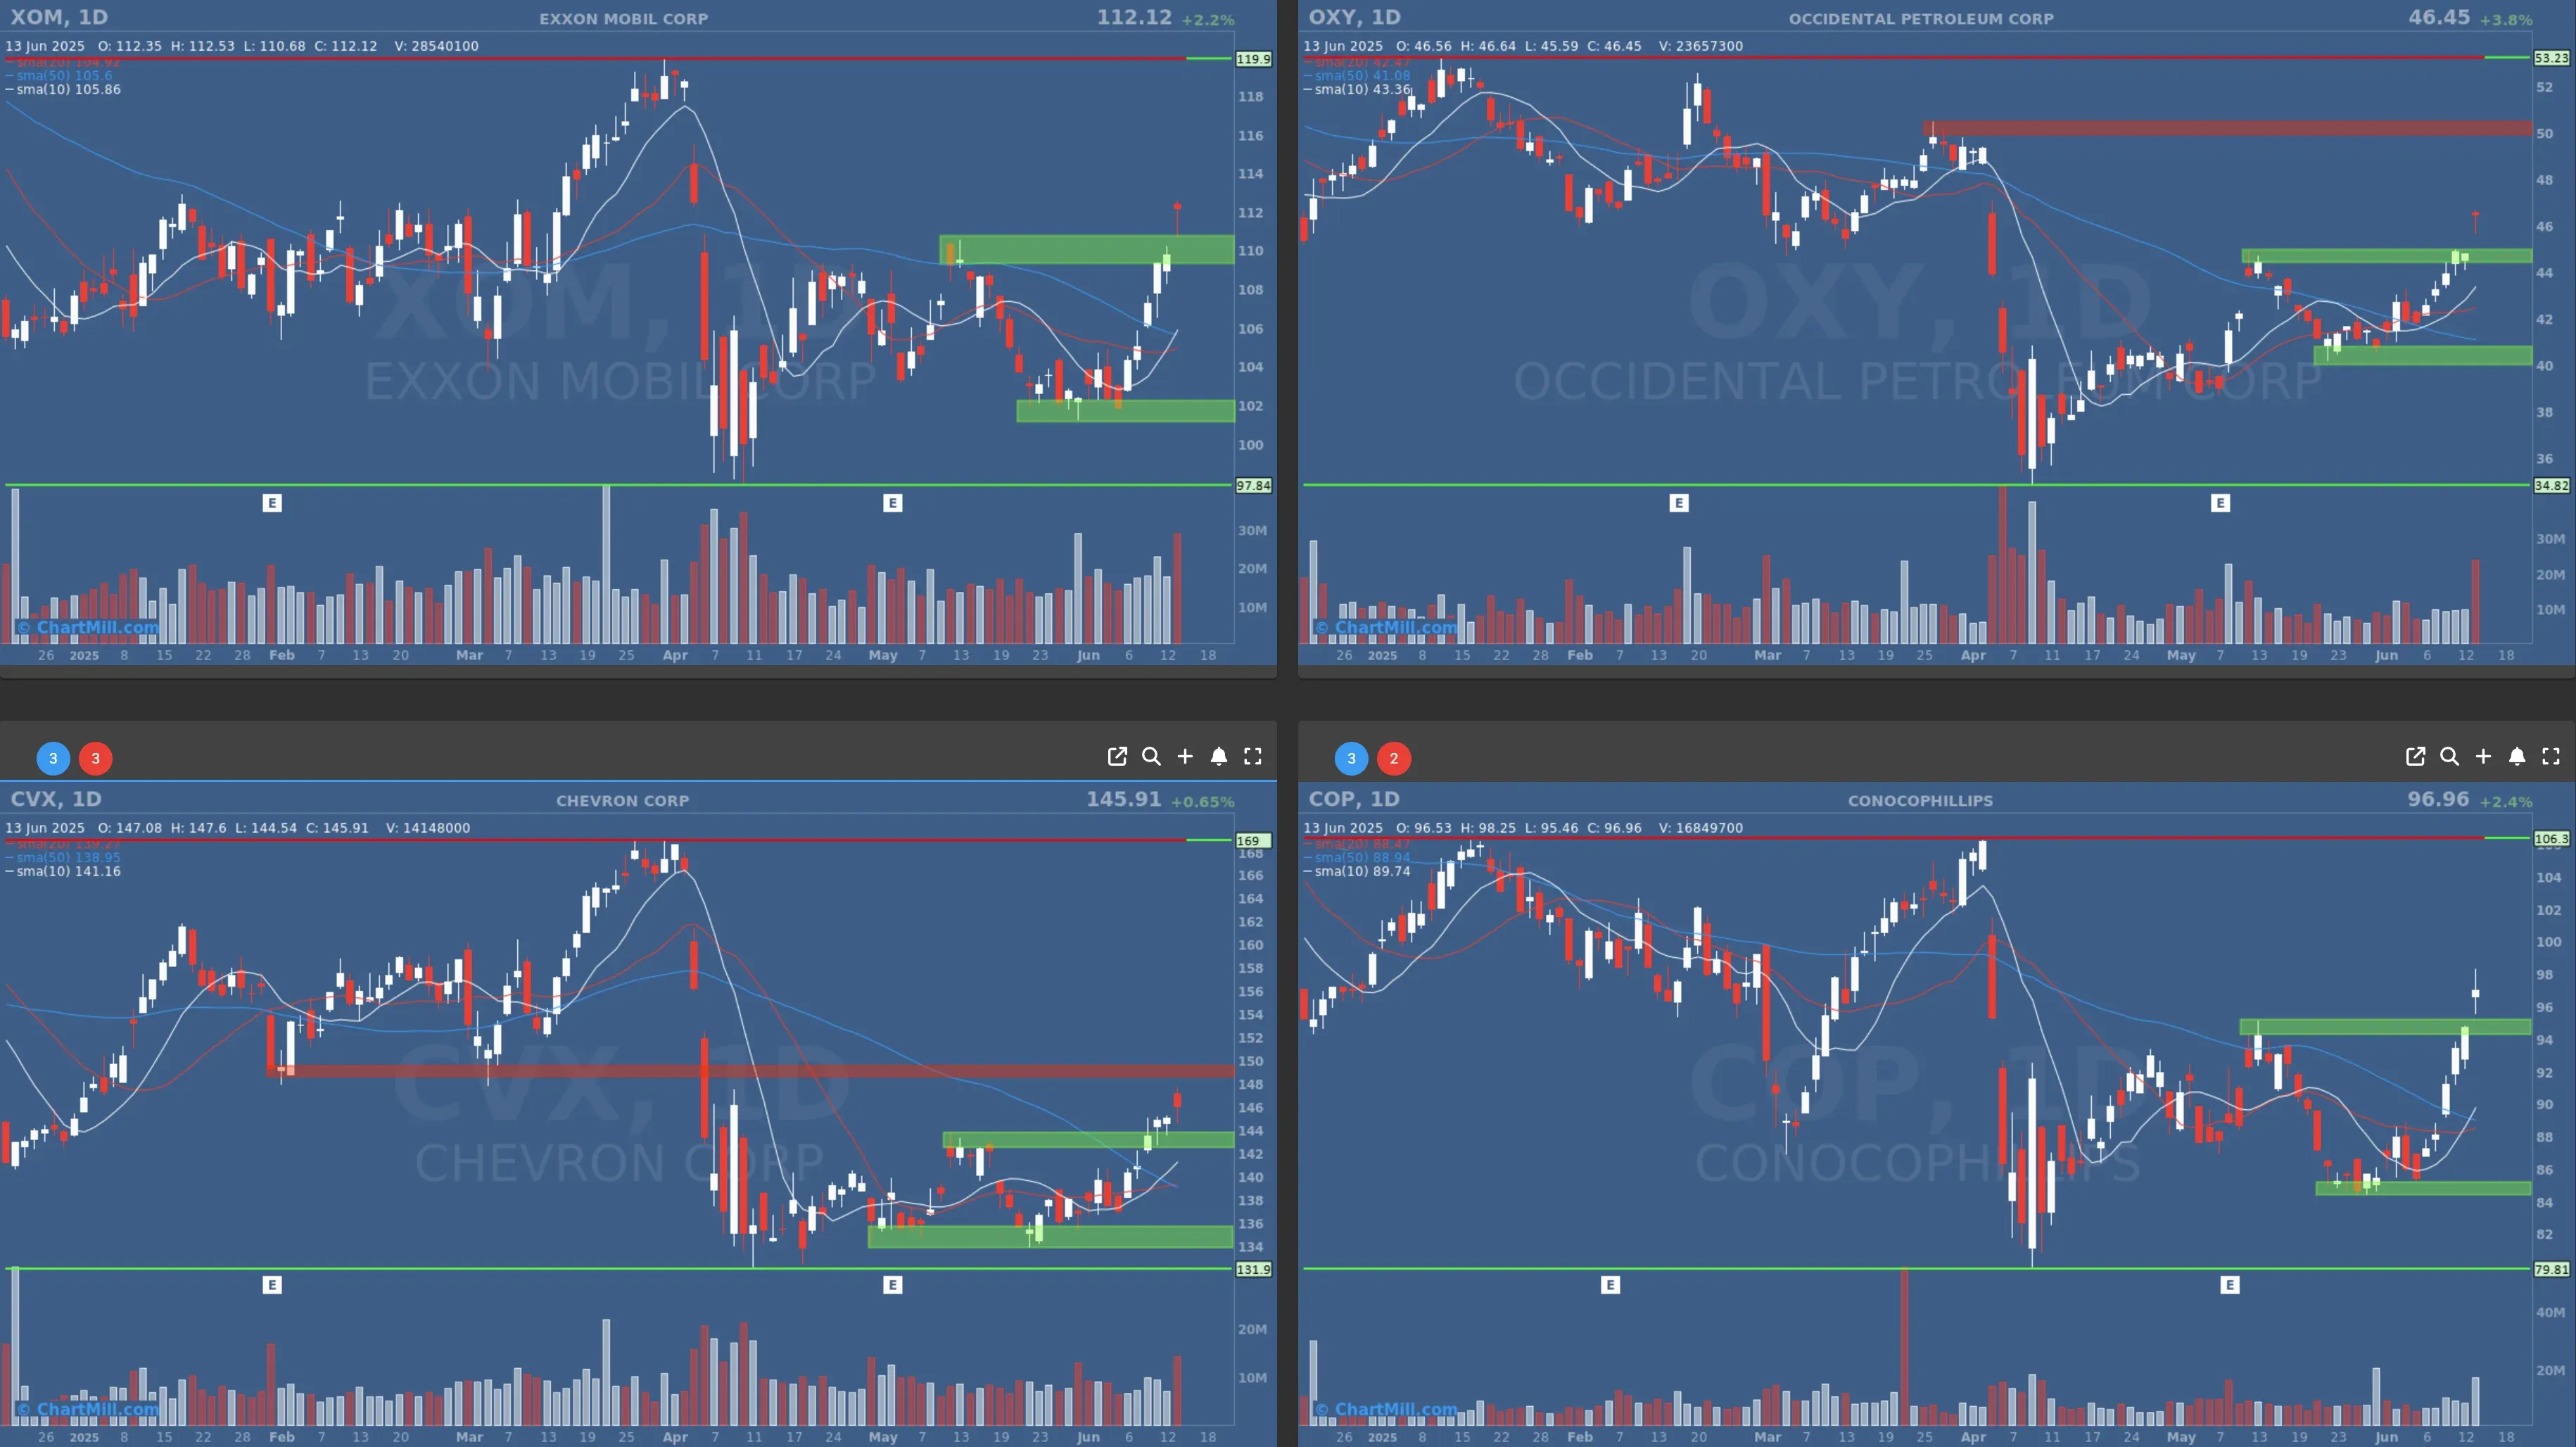
Task: Click CVX sma(10) 141.16 legend
Action: [63, 871]
